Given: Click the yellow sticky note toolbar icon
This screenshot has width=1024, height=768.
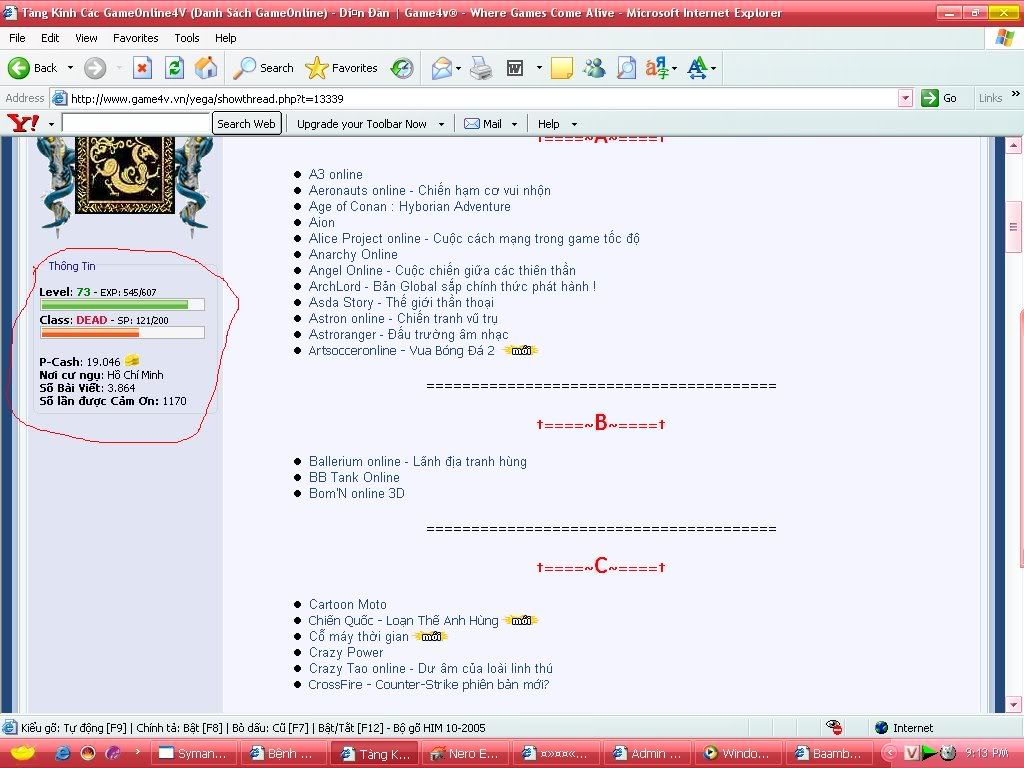Looking at the screenshot, I should (562, 68).
